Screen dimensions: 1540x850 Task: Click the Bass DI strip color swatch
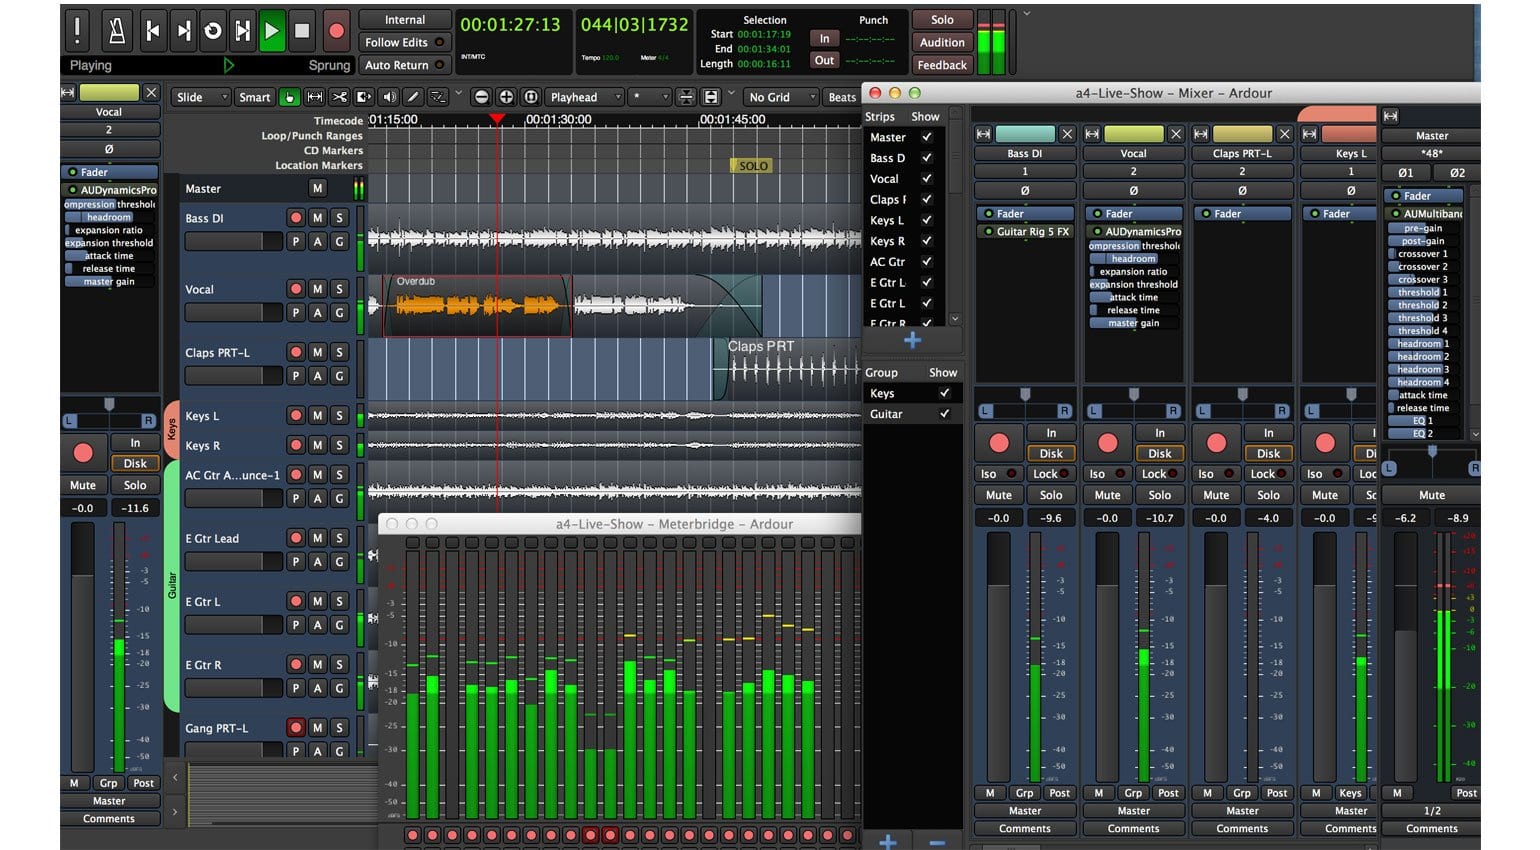[x=1025, y=134]
